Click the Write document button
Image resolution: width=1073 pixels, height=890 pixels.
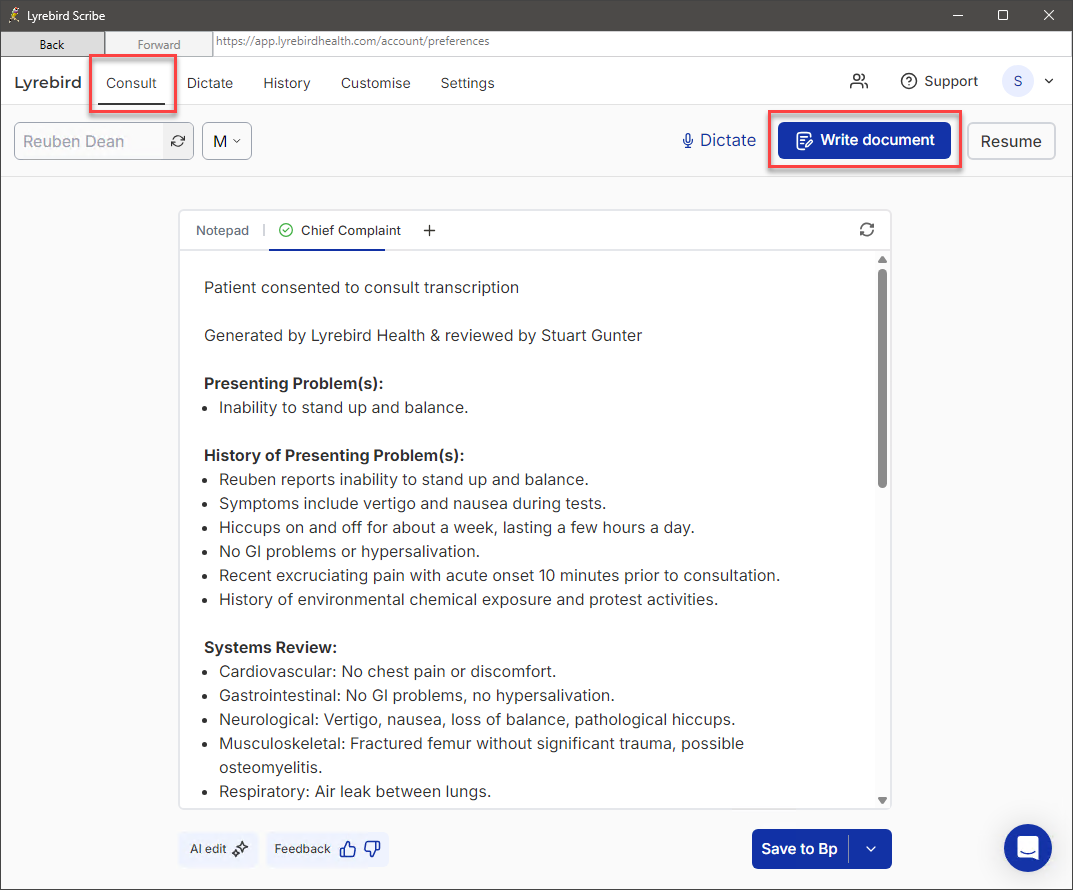click(x=864, y=140)
